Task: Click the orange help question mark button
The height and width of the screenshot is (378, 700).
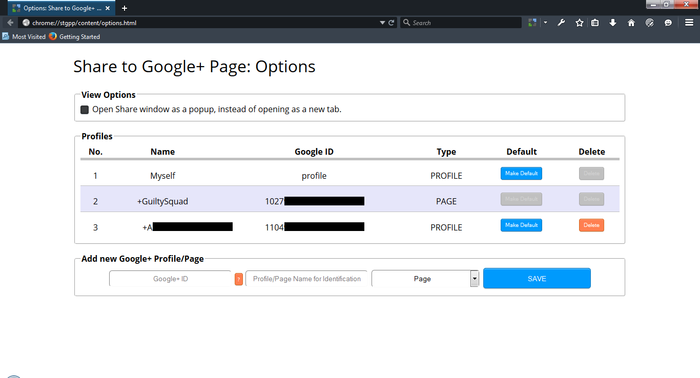Action: point(239,279)
